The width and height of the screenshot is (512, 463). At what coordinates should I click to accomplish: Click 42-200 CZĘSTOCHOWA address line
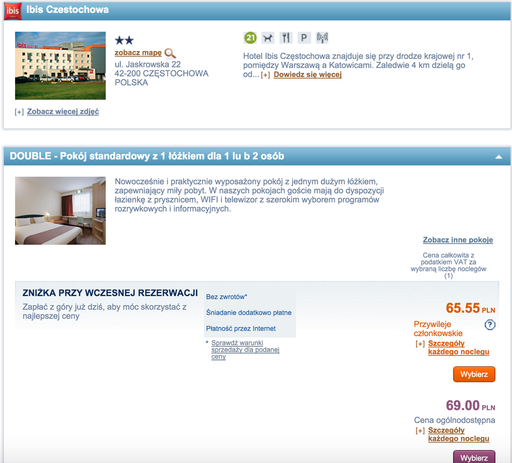[162, 73]
